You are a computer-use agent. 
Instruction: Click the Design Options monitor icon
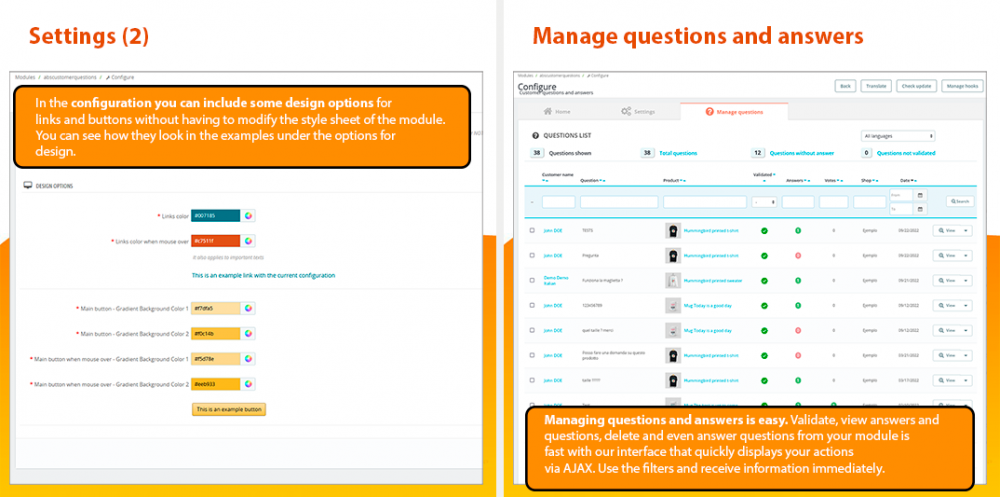pos(27,186)
